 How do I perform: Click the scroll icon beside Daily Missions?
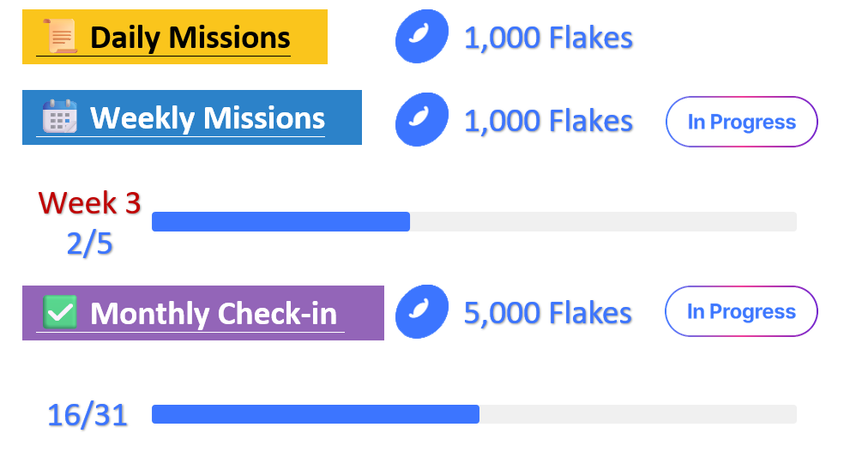(x=61, y=38)
